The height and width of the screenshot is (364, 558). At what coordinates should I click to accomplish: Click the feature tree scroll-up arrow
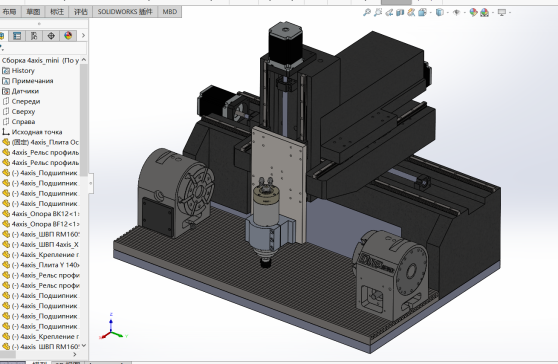pyautogui.click(x=84, y=60)
